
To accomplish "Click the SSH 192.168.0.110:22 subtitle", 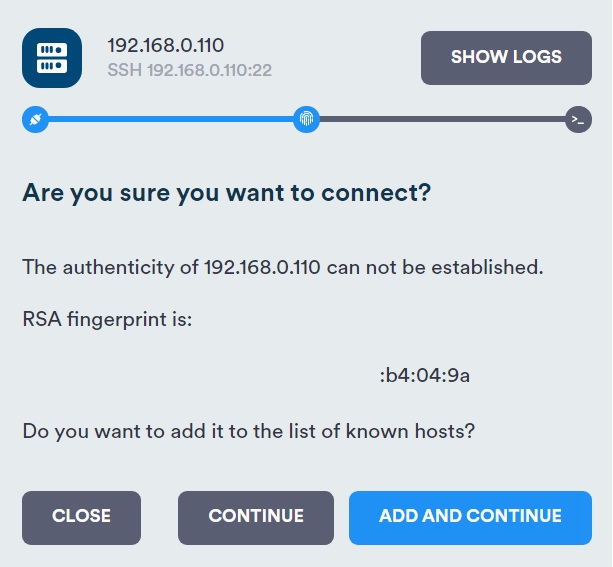I will click(x=190, y=71).
